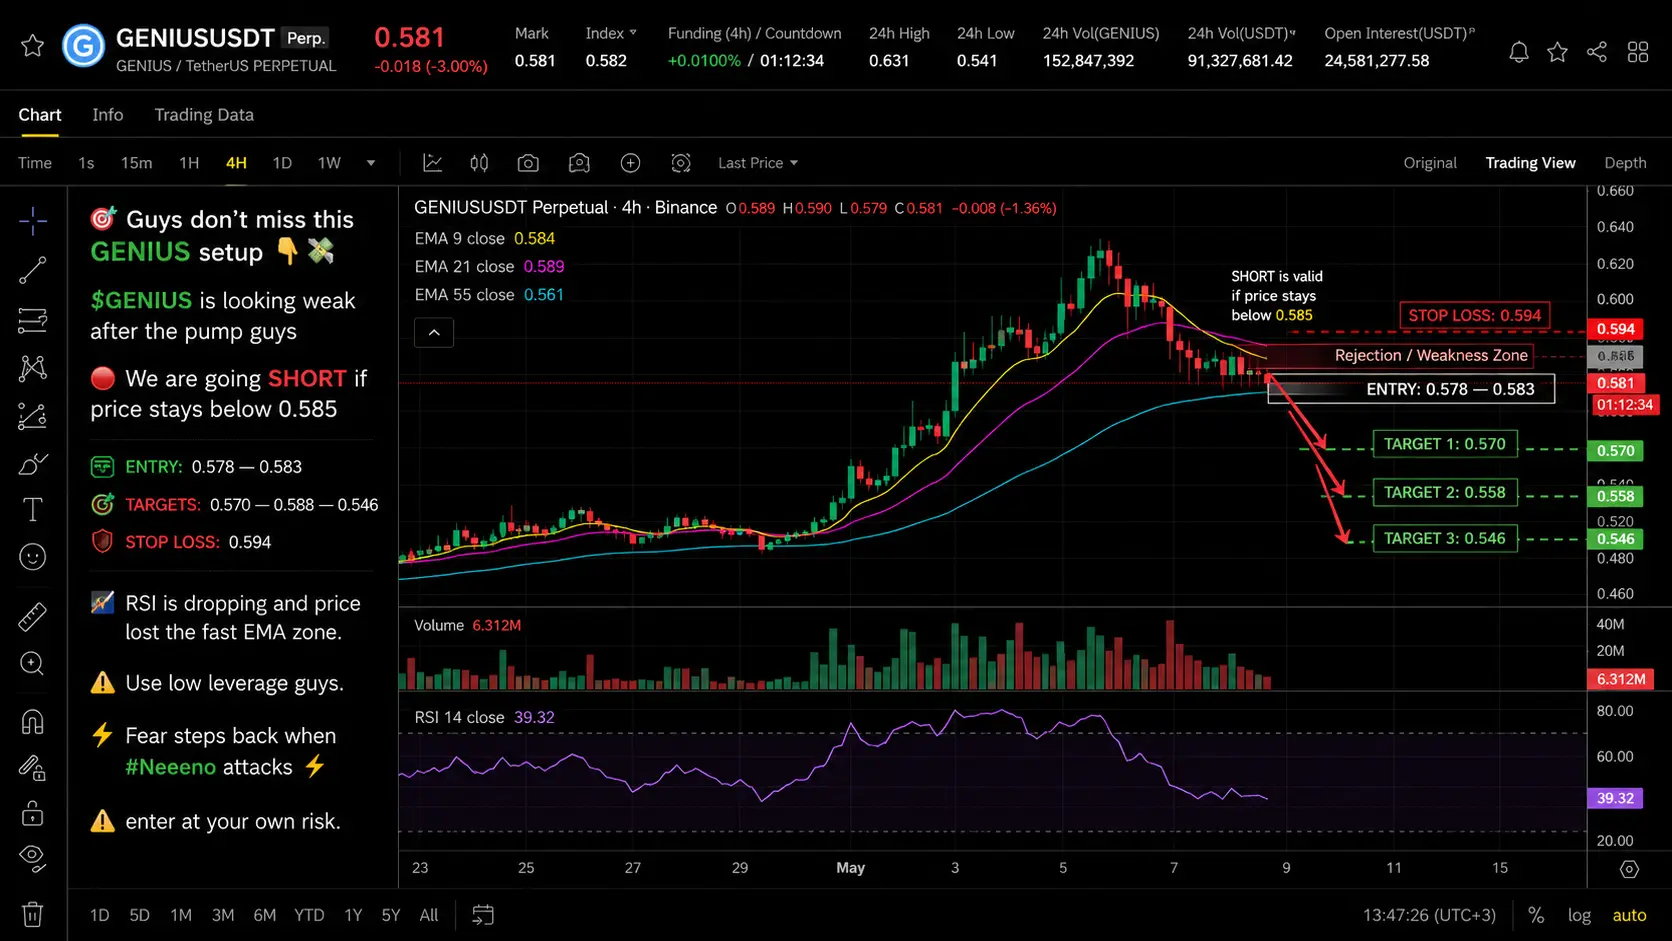Screen dimensions: 1672x941
Task: Switch to the Chart tab
Action: point(40,115)
